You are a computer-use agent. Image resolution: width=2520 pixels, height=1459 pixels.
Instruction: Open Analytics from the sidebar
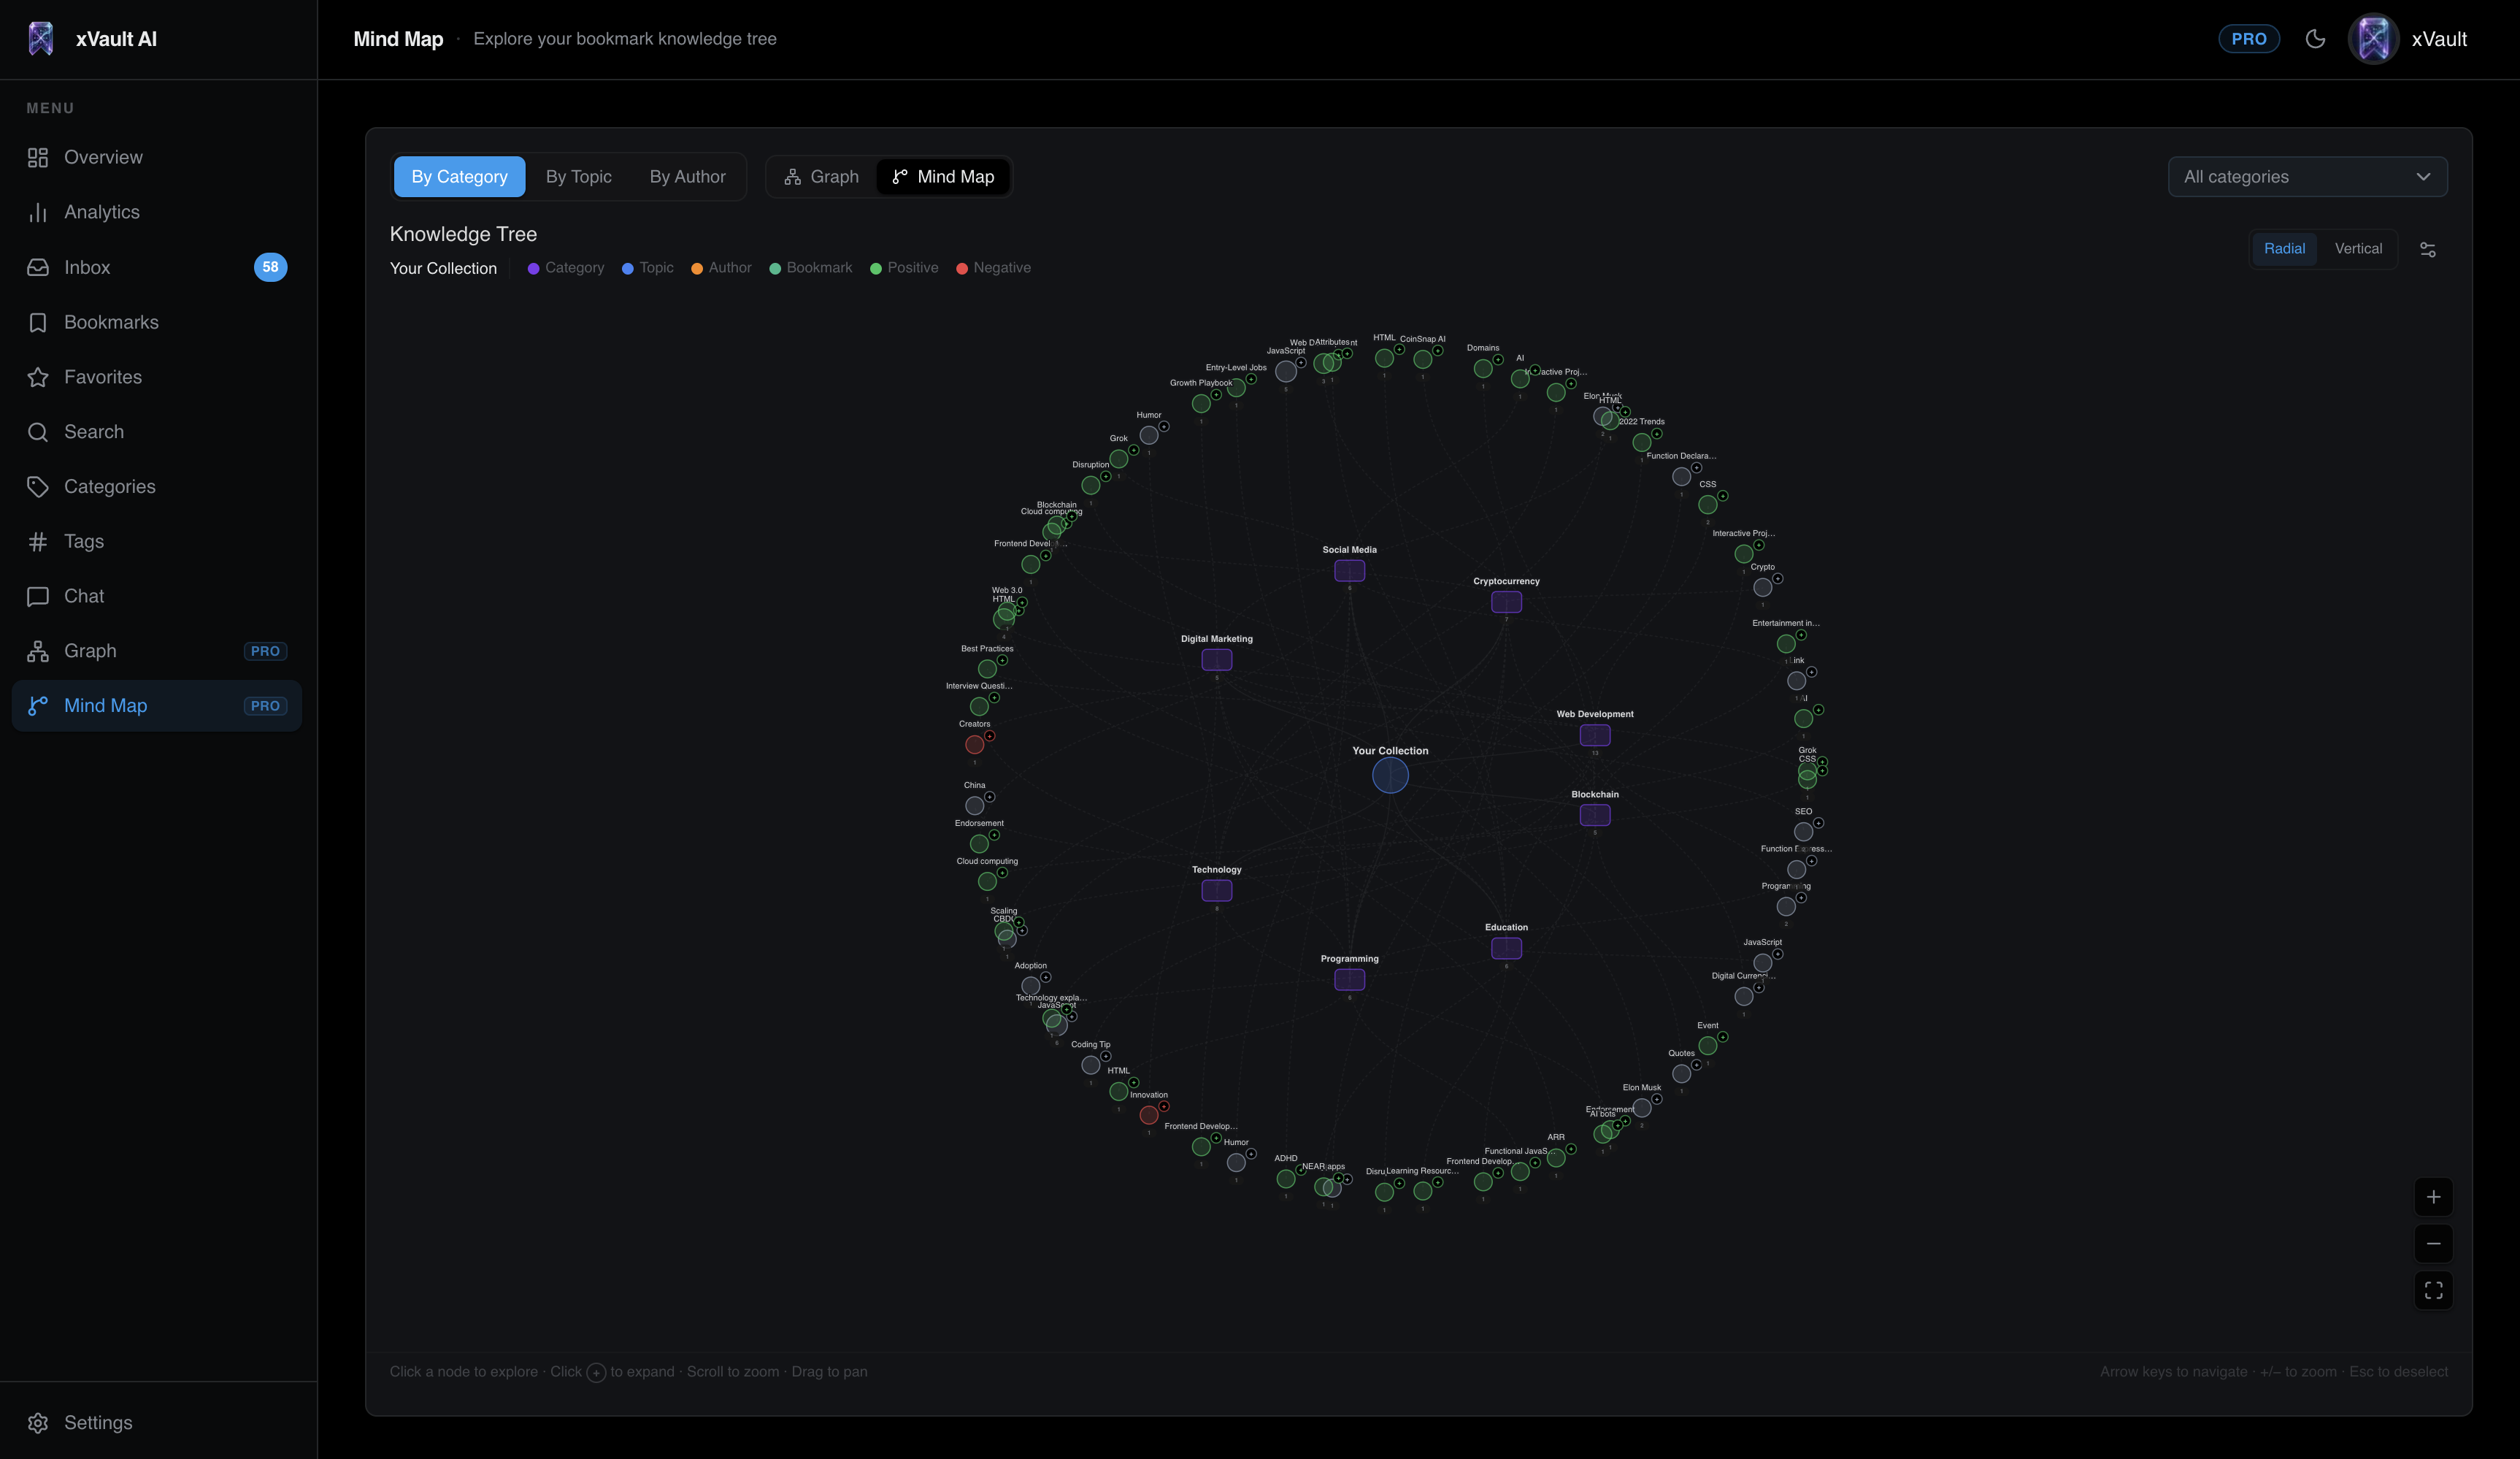click(102, 212)
